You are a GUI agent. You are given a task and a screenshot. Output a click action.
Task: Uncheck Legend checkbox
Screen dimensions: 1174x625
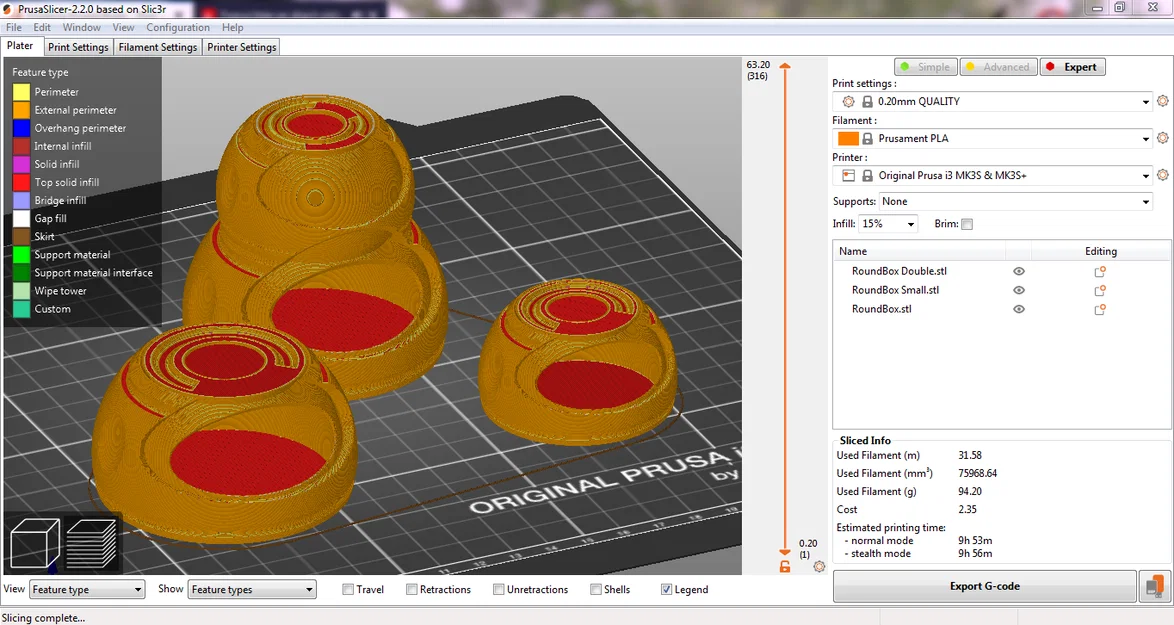click(x=666, y=590)
